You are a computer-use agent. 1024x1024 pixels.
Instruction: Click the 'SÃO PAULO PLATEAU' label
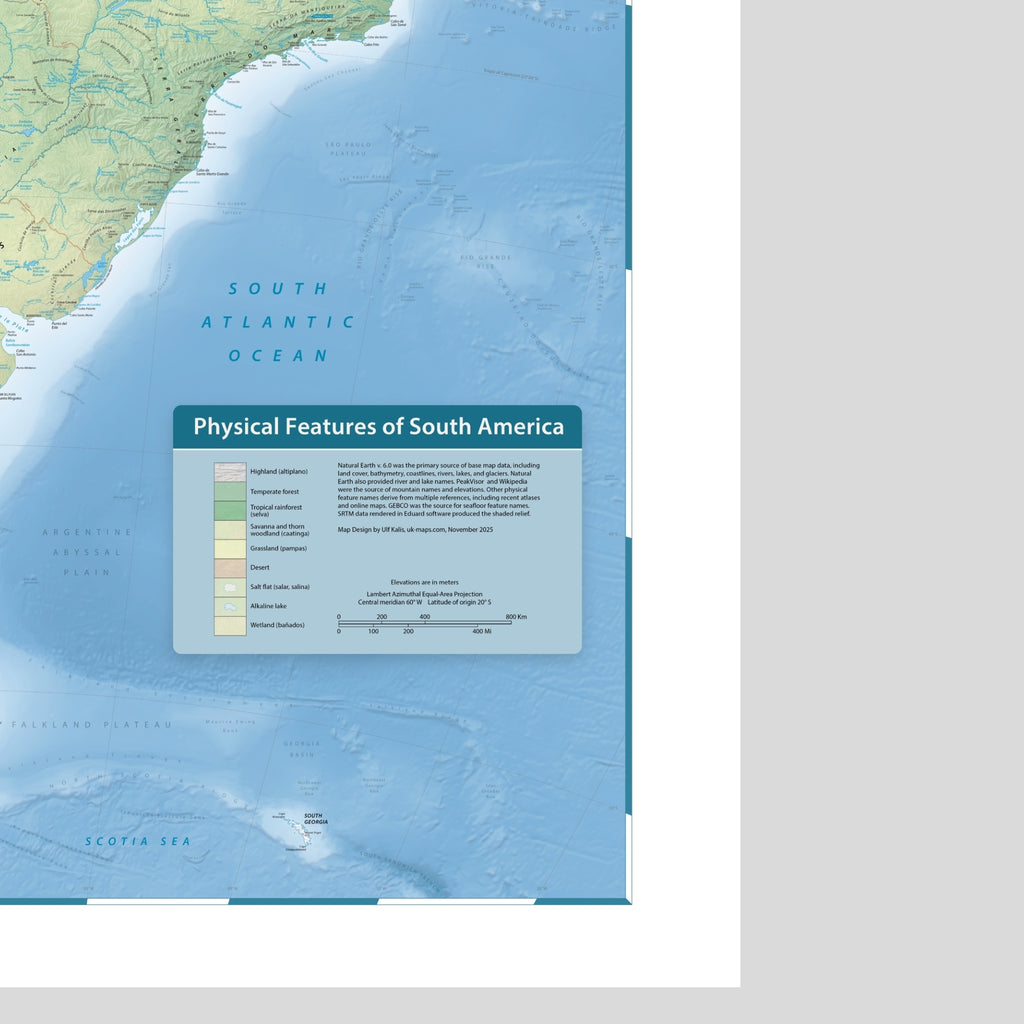[x=349, y=149]
